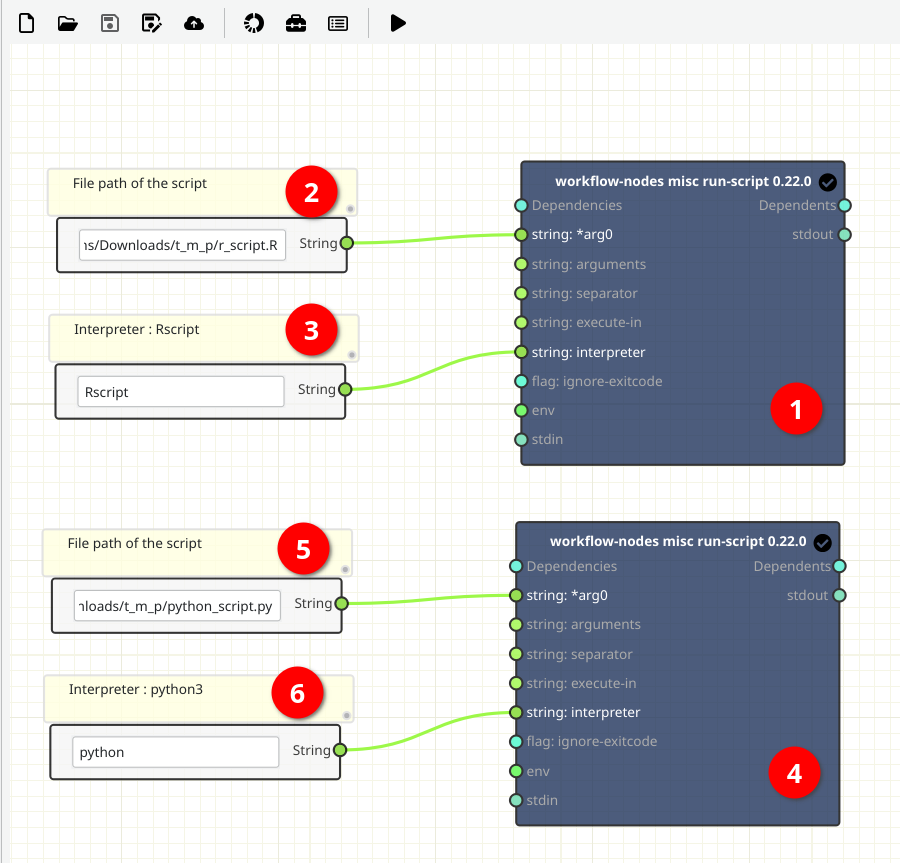The width and height of the screenshot is (900, 863).
Task: Click the 'arguments' port on the python run-script node
Action: [x=515, y=625]
